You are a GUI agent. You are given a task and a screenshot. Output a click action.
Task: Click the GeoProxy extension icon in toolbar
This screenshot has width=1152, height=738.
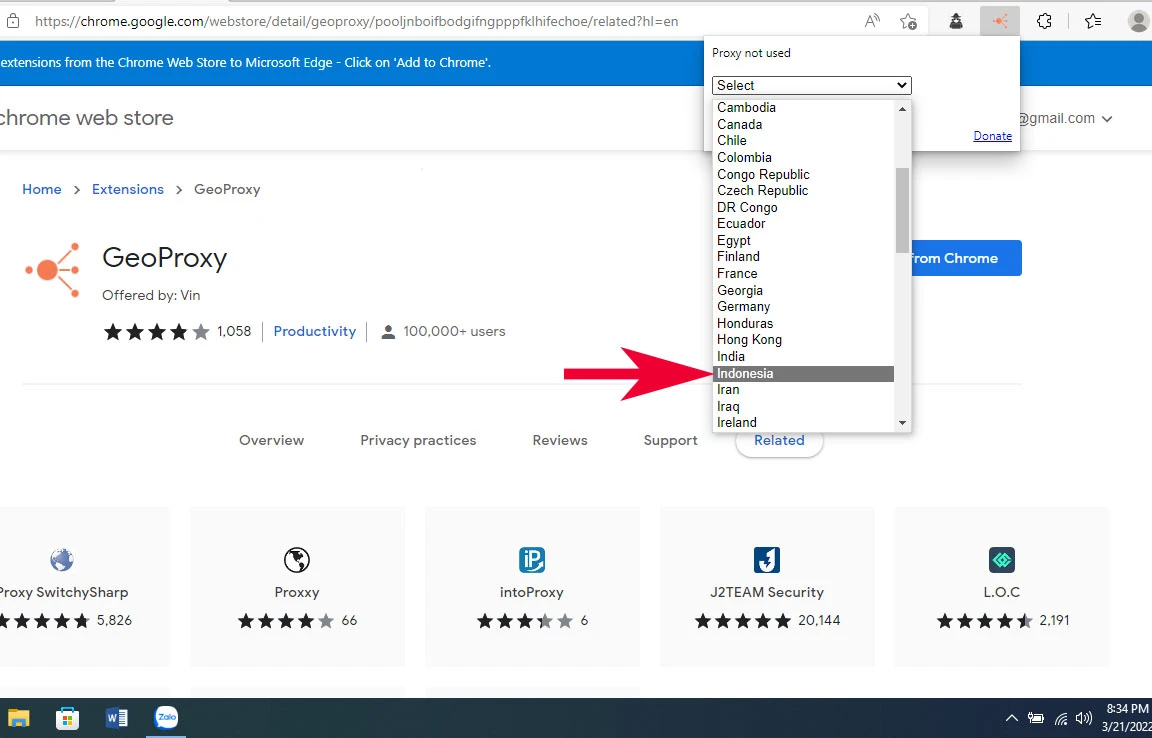999,21
